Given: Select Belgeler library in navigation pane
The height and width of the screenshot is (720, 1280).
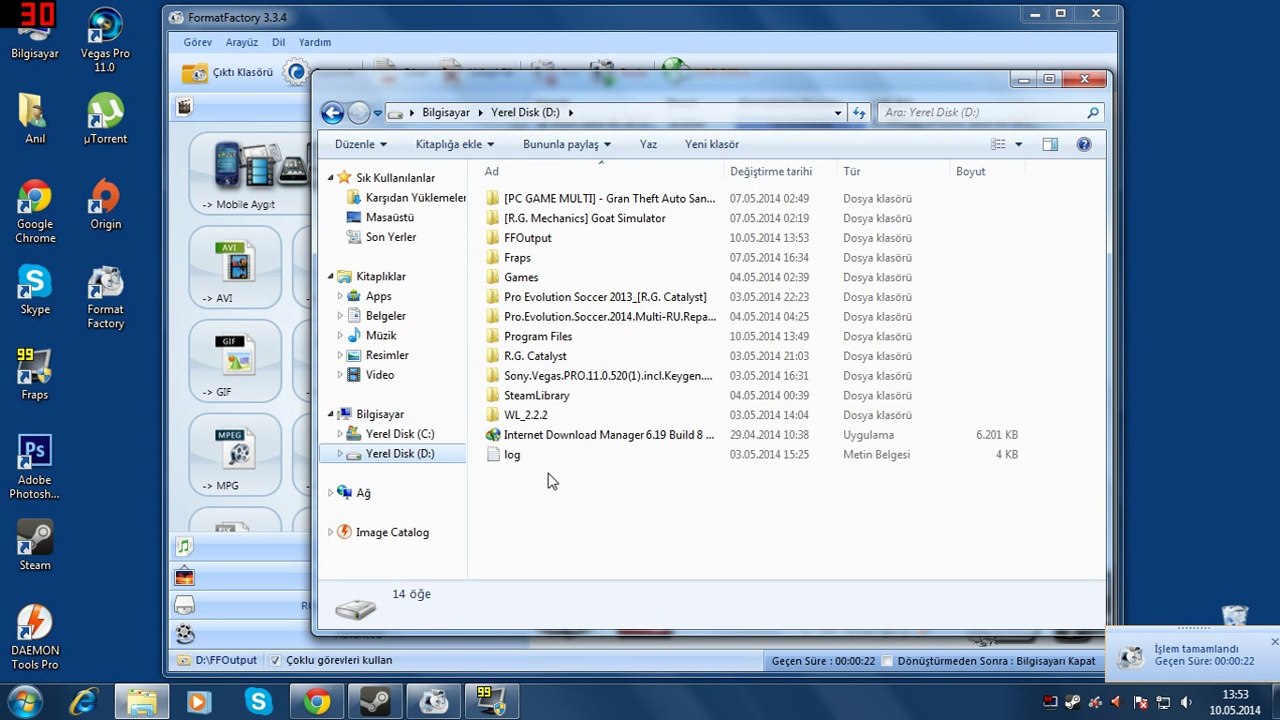Looking at the screenshot, I should click(385, 316).
